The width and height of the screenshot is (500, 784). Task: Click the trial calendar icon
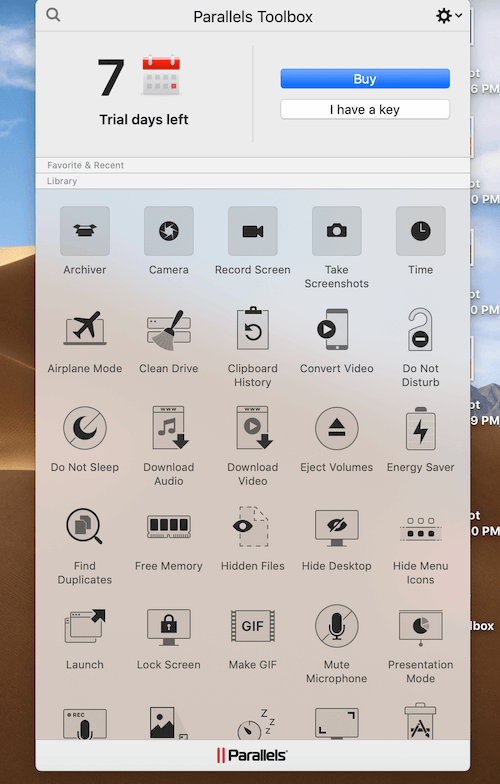click(x=161, y=75)
